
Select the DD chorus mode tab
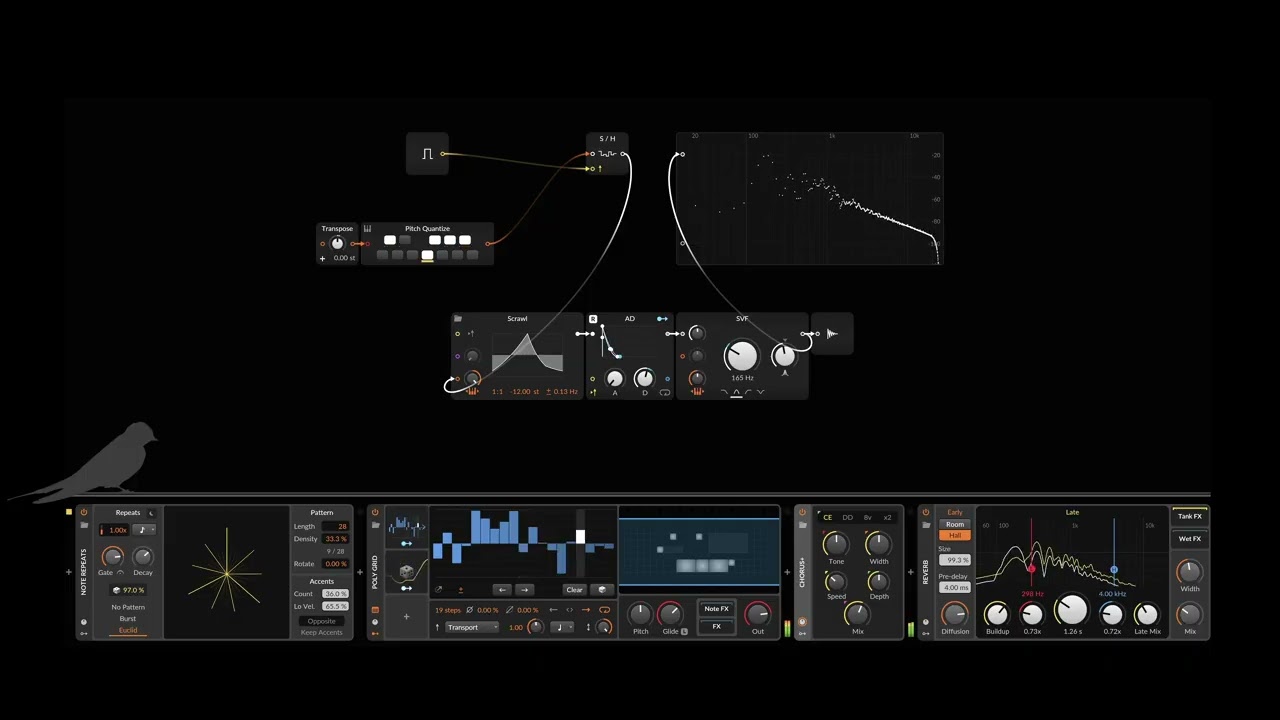(x=847, y=518)
